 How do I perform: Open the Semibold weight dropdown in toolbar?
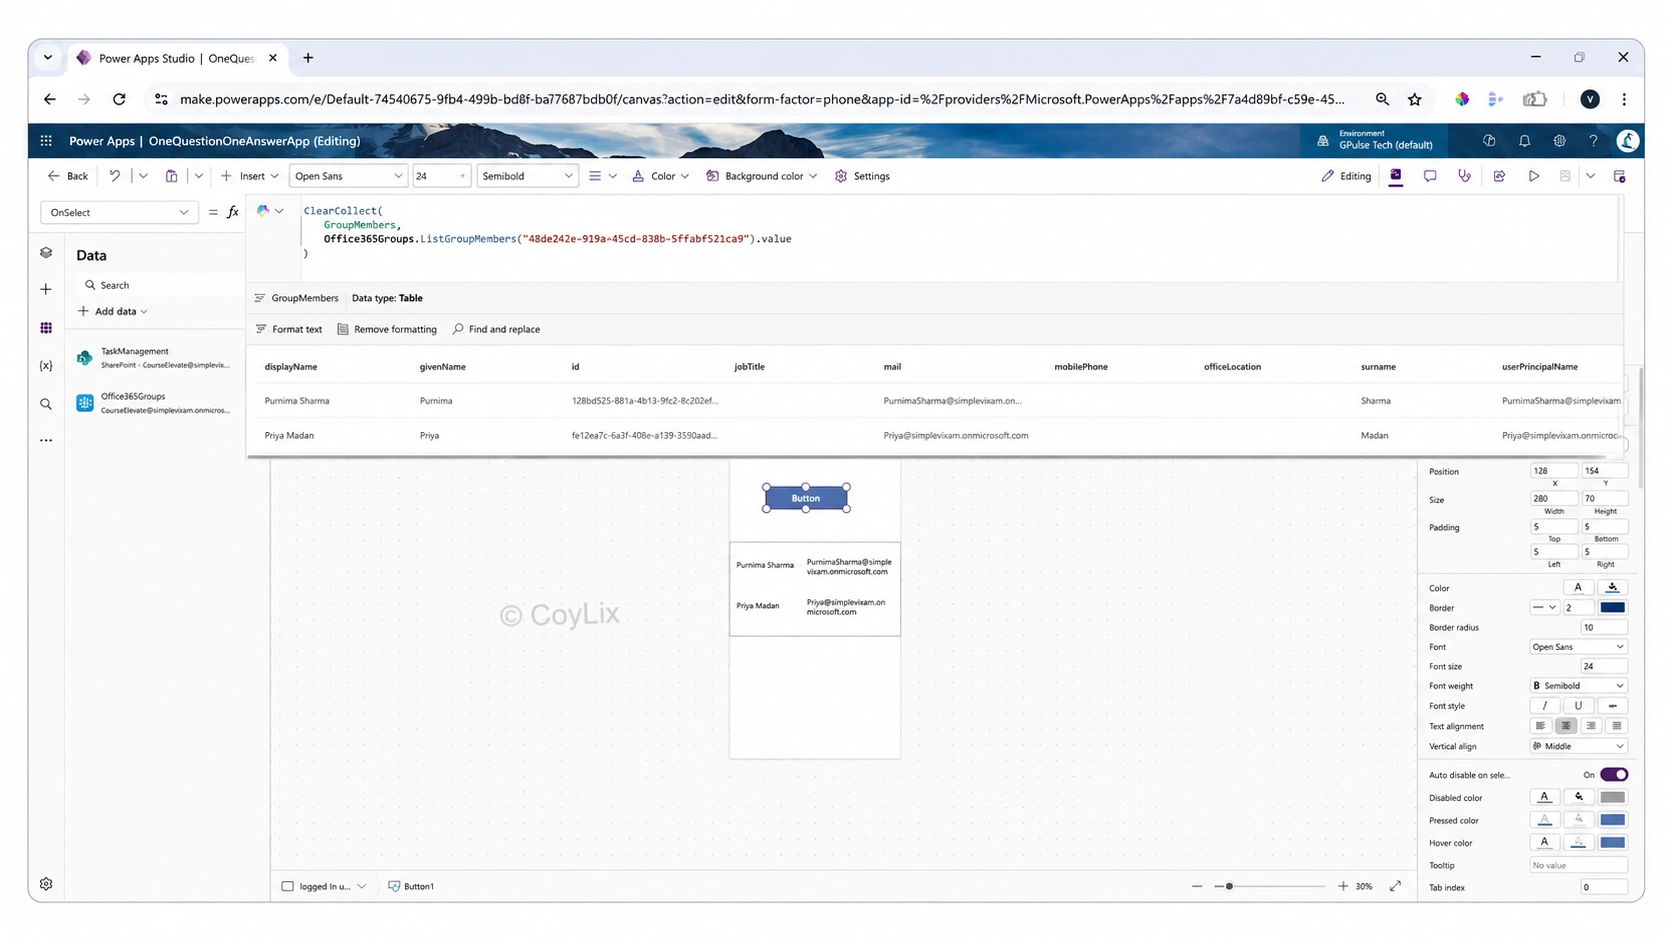click(527, 176)
